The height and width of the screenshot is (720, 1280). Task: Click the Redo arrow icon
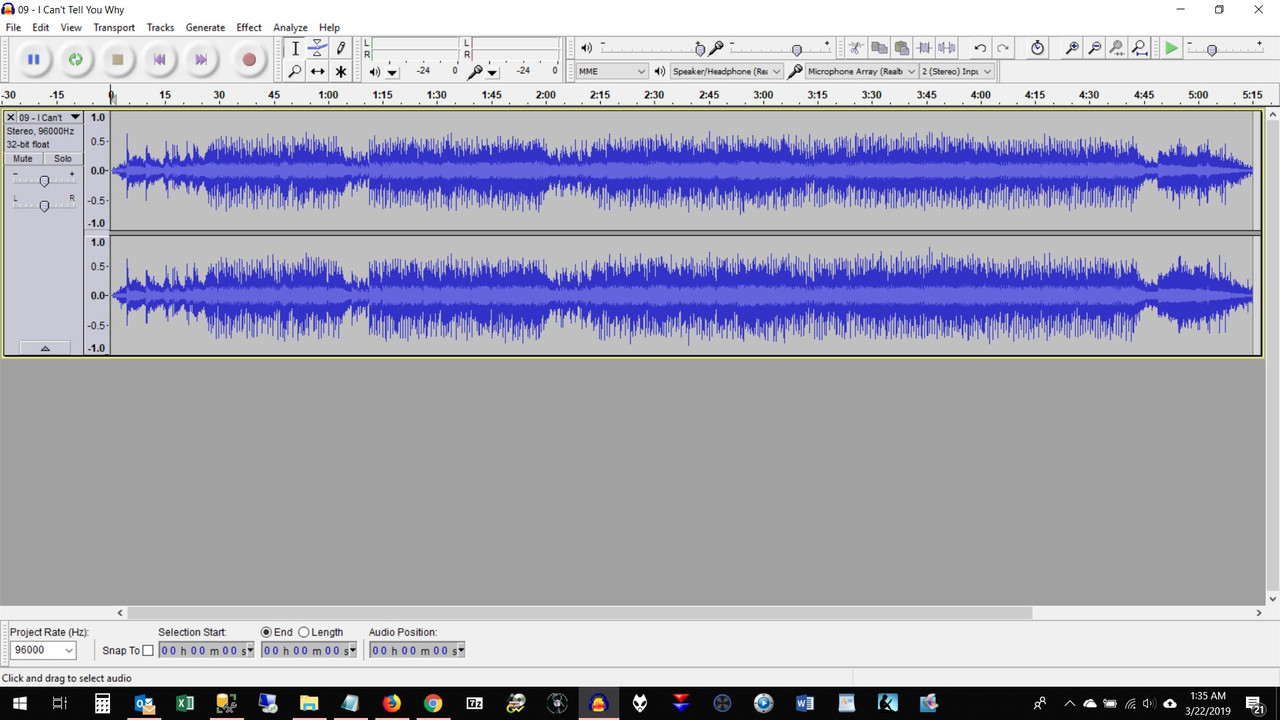click(x=1002, y=48)
